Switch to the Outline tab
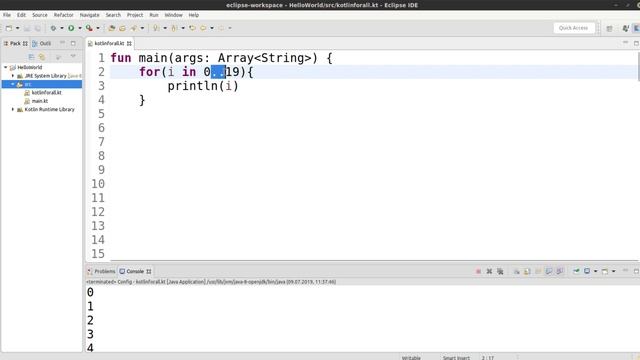Viewport: 640px width, 360px height. (42, 43)
